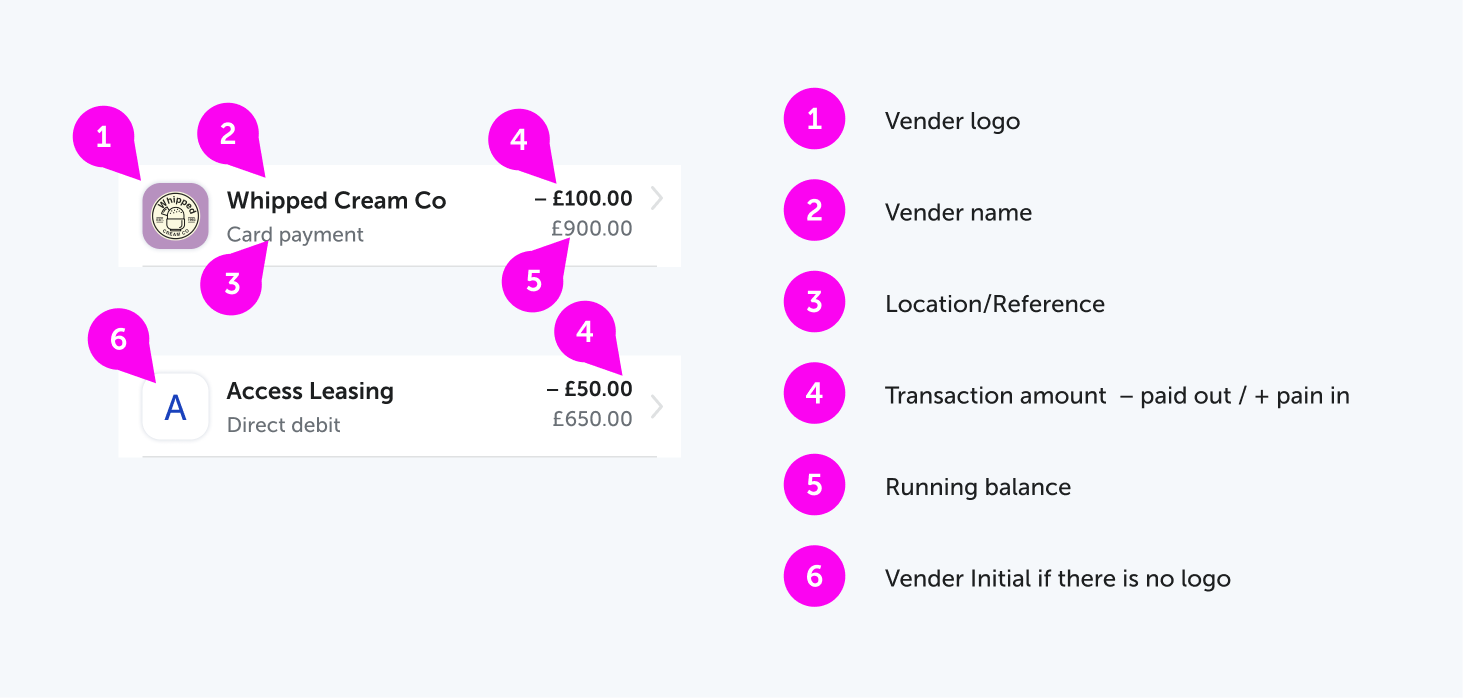The width and height of the screenshot is (1463, 698).
Task: Click legend badge 2 beside Vender name
Action: click(814, 210)
